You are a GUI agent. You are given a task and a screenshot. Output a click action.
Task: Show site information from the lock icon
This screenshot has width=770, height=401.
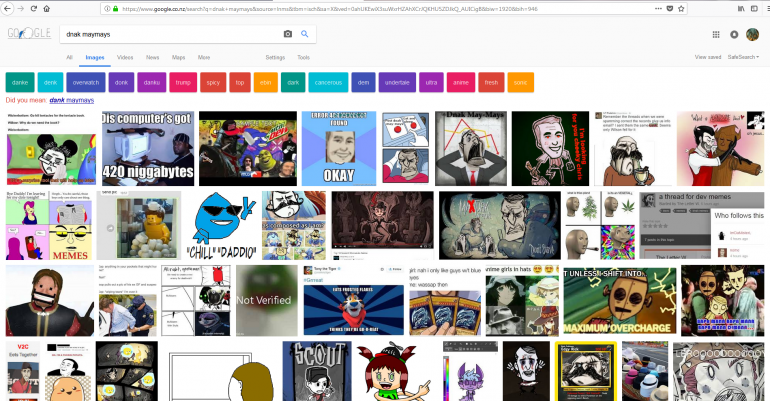pos(115,8)
